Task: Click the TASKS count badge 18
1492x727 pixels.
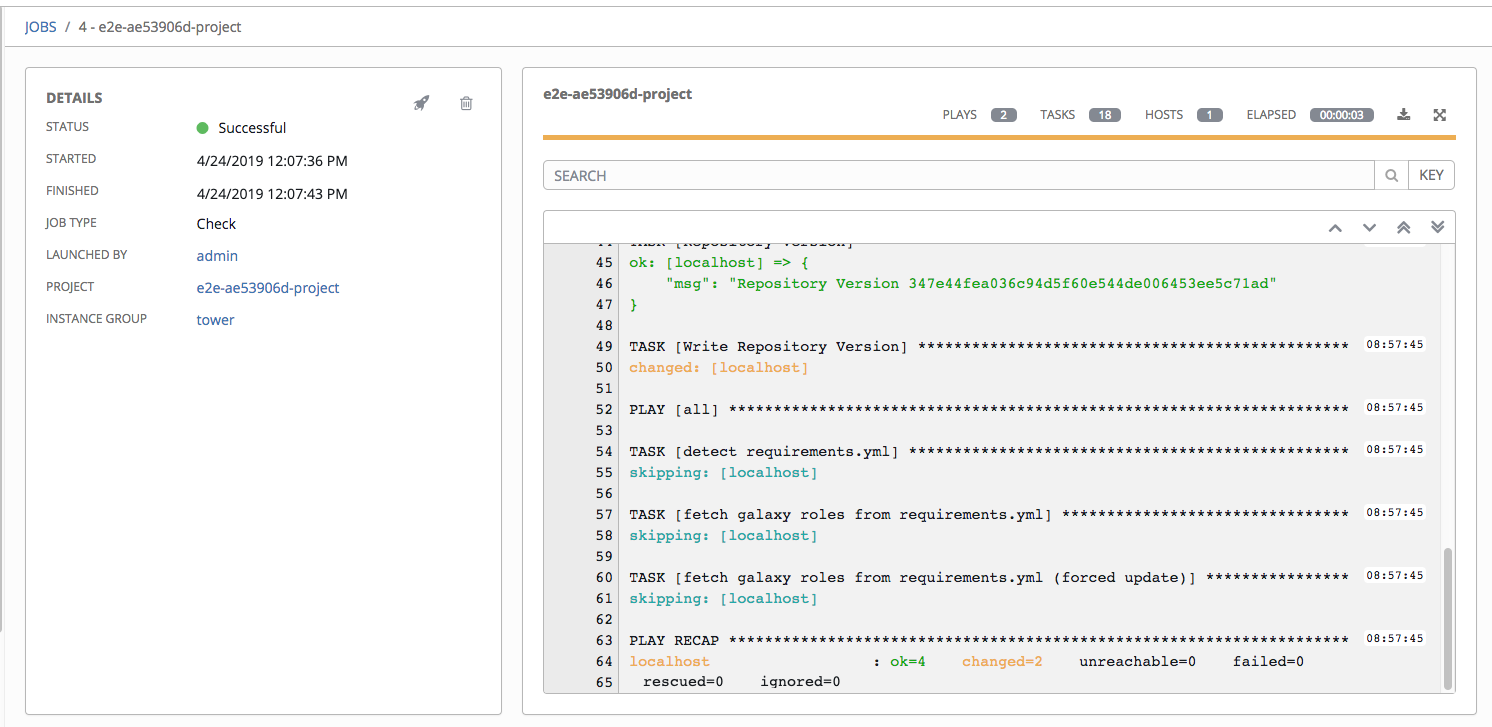Action: 1105,115
